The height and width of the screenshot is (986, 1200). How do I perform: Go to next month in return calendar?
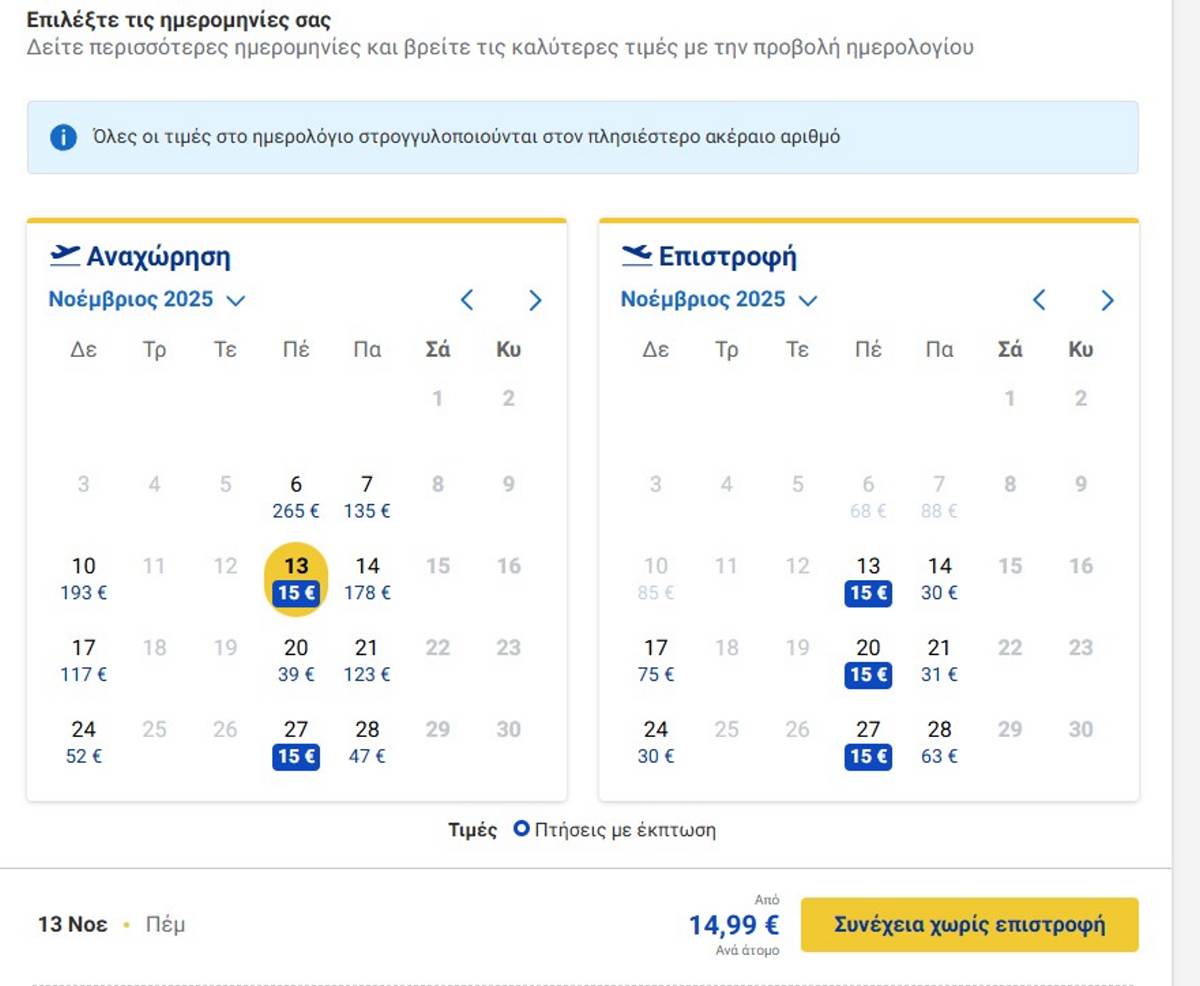pyautogui.click(x=1107, y=300)
